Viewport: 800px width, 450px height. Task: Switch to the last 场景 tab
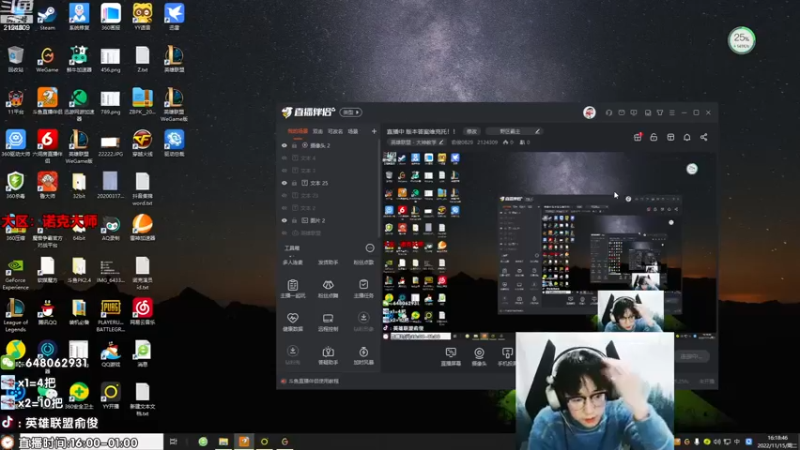(x=353, y=131)
